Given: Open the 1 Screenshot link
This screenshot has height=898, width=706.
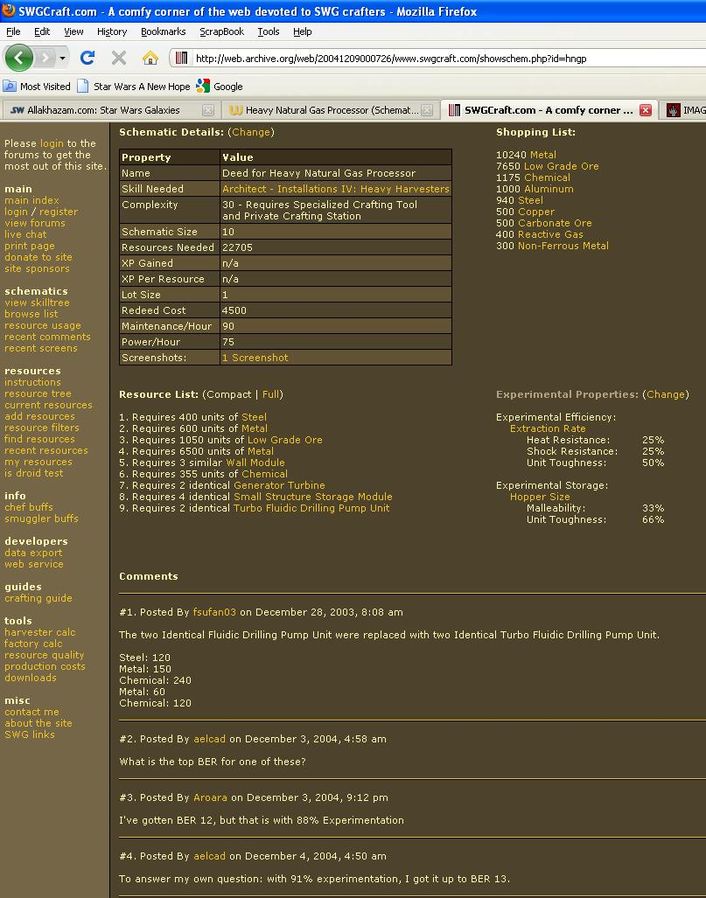Looking at the screenshot, I should click(x=254, y=357).
